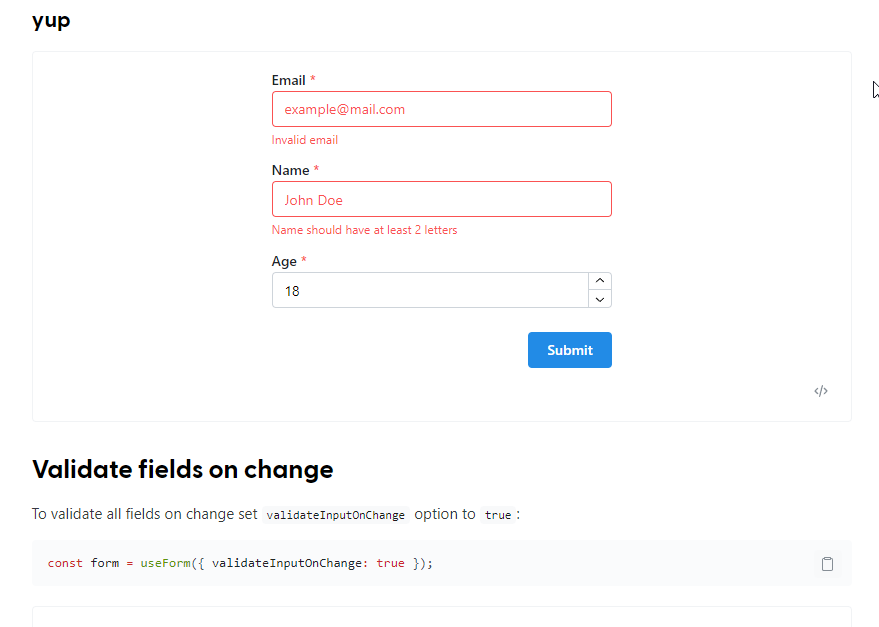
Task: Click the Invalid email error message
Action: point(304,140)
